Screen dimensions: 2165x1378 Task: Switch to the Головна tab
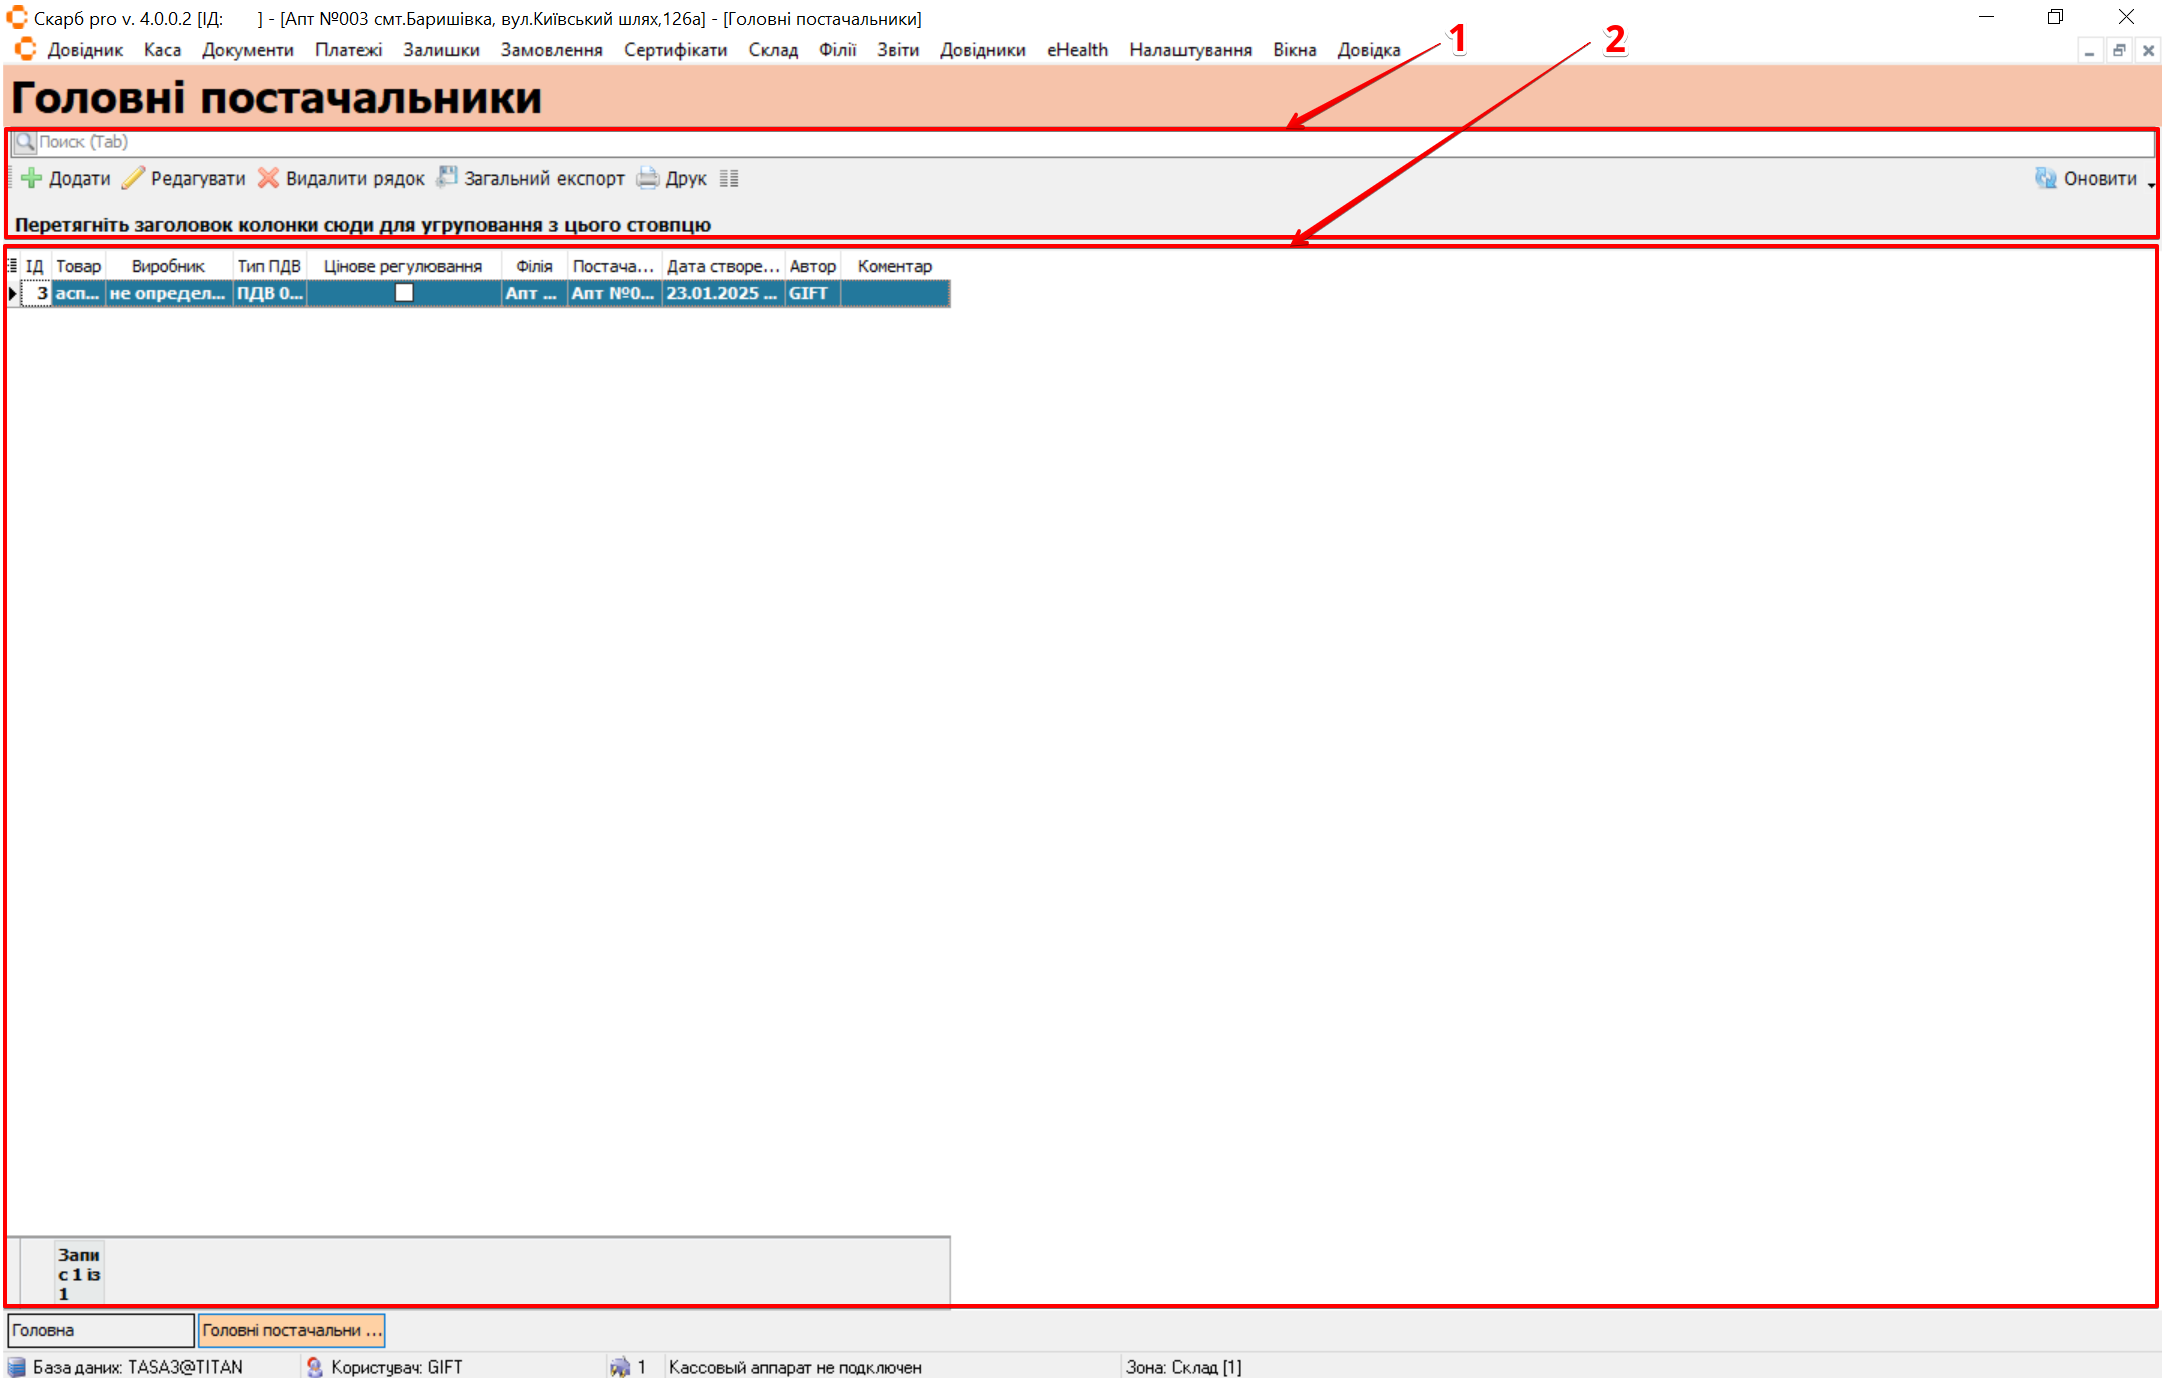100,1330
